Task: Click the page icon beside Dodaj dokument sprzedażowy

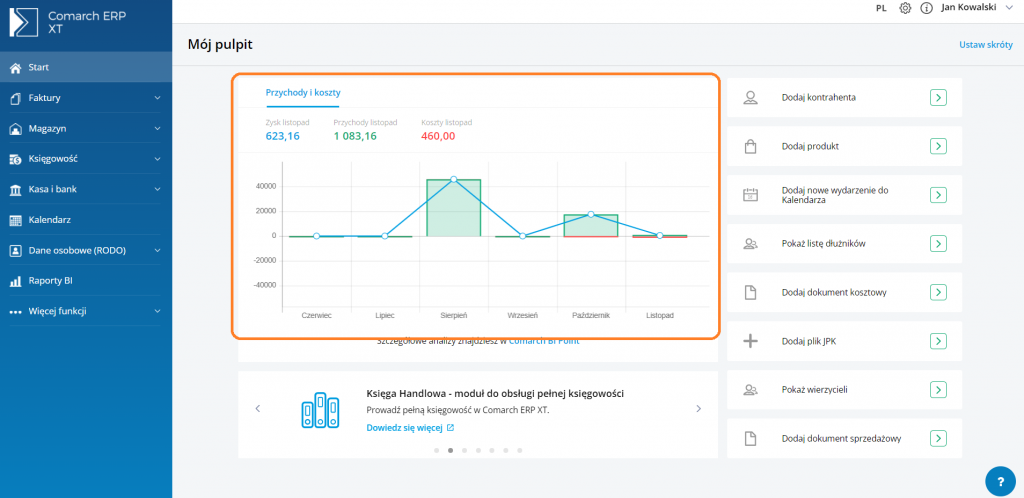Action: point(750,439)
